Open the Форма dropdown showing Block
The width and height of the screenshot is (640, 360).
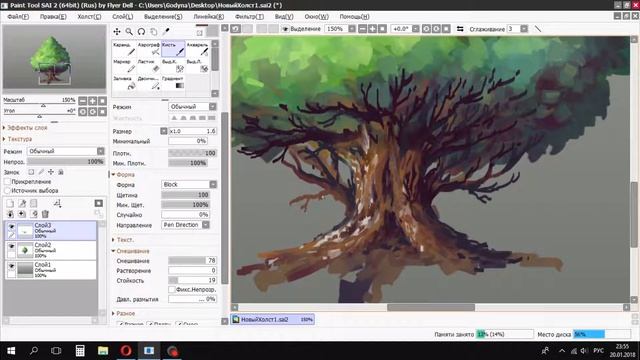point(189,184)
